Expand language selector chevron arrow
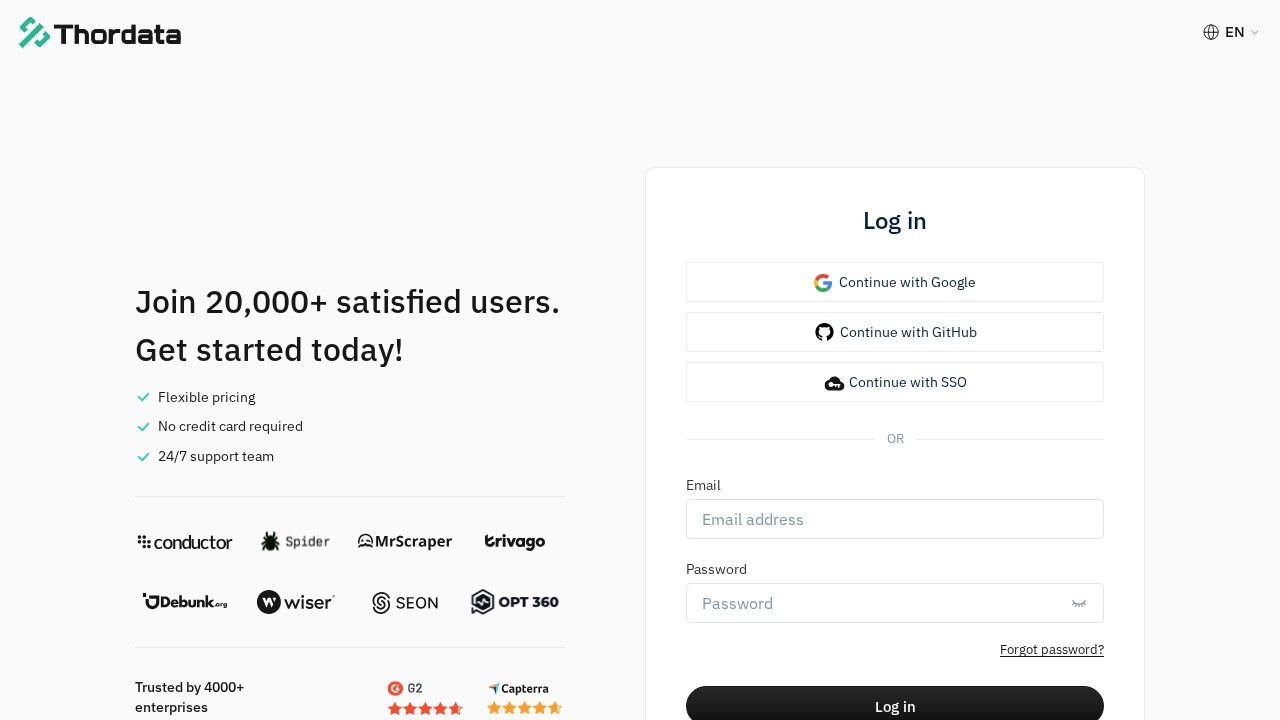1280x720 pixels. click(1255, 33)
